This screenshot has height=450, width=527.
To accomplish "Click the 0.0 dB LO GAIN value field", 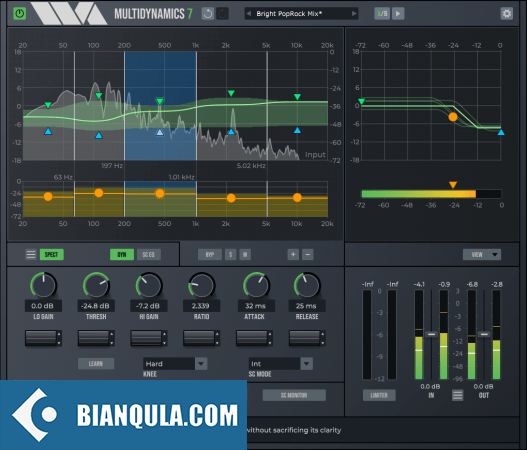I will (x=43, y=306).
